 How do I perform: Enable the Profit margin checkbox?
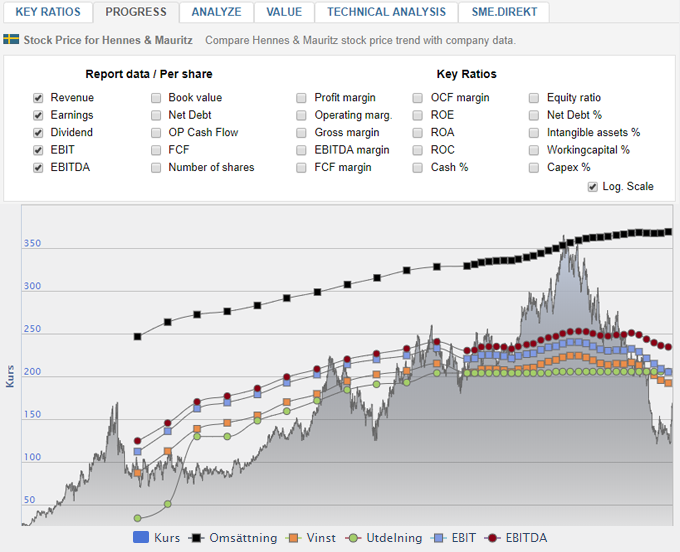[x=301, y=98]
